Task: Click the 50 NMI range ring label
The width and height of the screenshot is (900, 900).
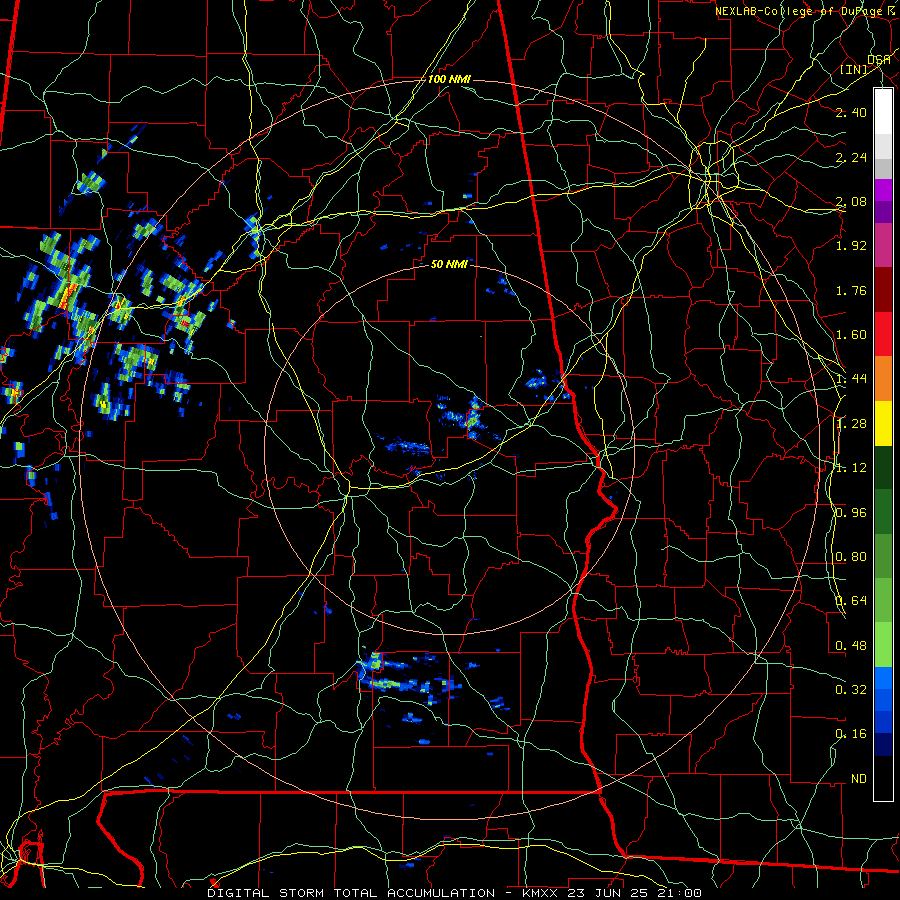Action: click(449, 265)
